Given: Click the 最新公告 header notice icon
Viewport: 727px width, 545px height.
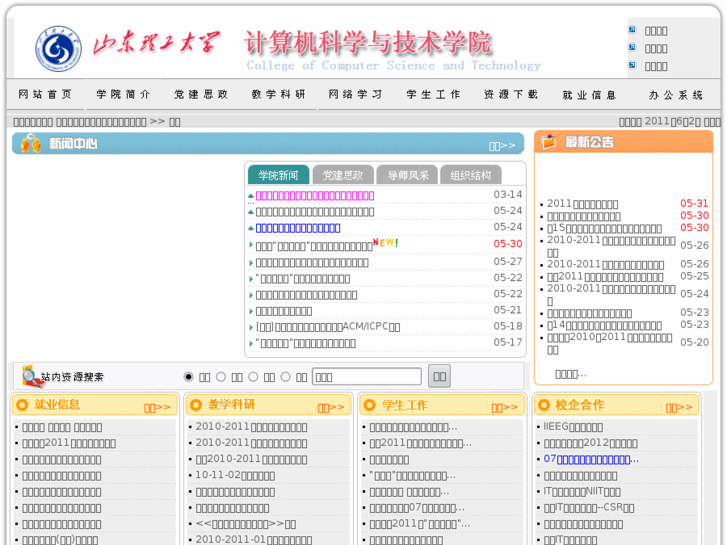Looking at the screenshot, I should point(549,141).
